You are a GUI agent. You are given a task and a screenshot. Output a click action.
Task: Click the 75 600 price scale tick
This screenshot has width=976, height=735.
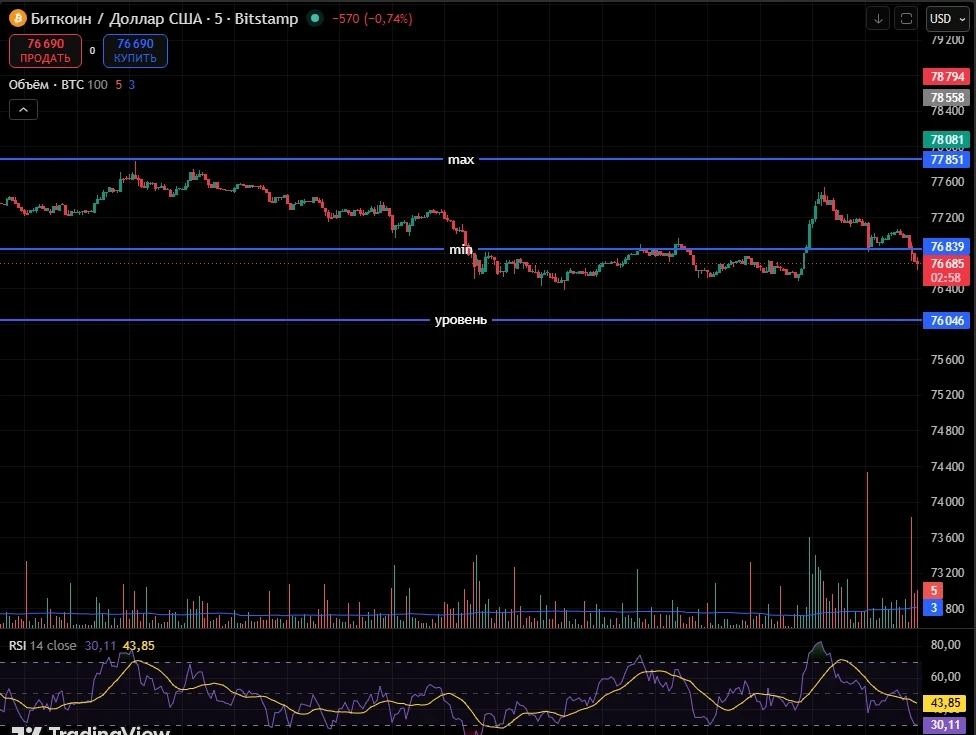click(947, 359)
